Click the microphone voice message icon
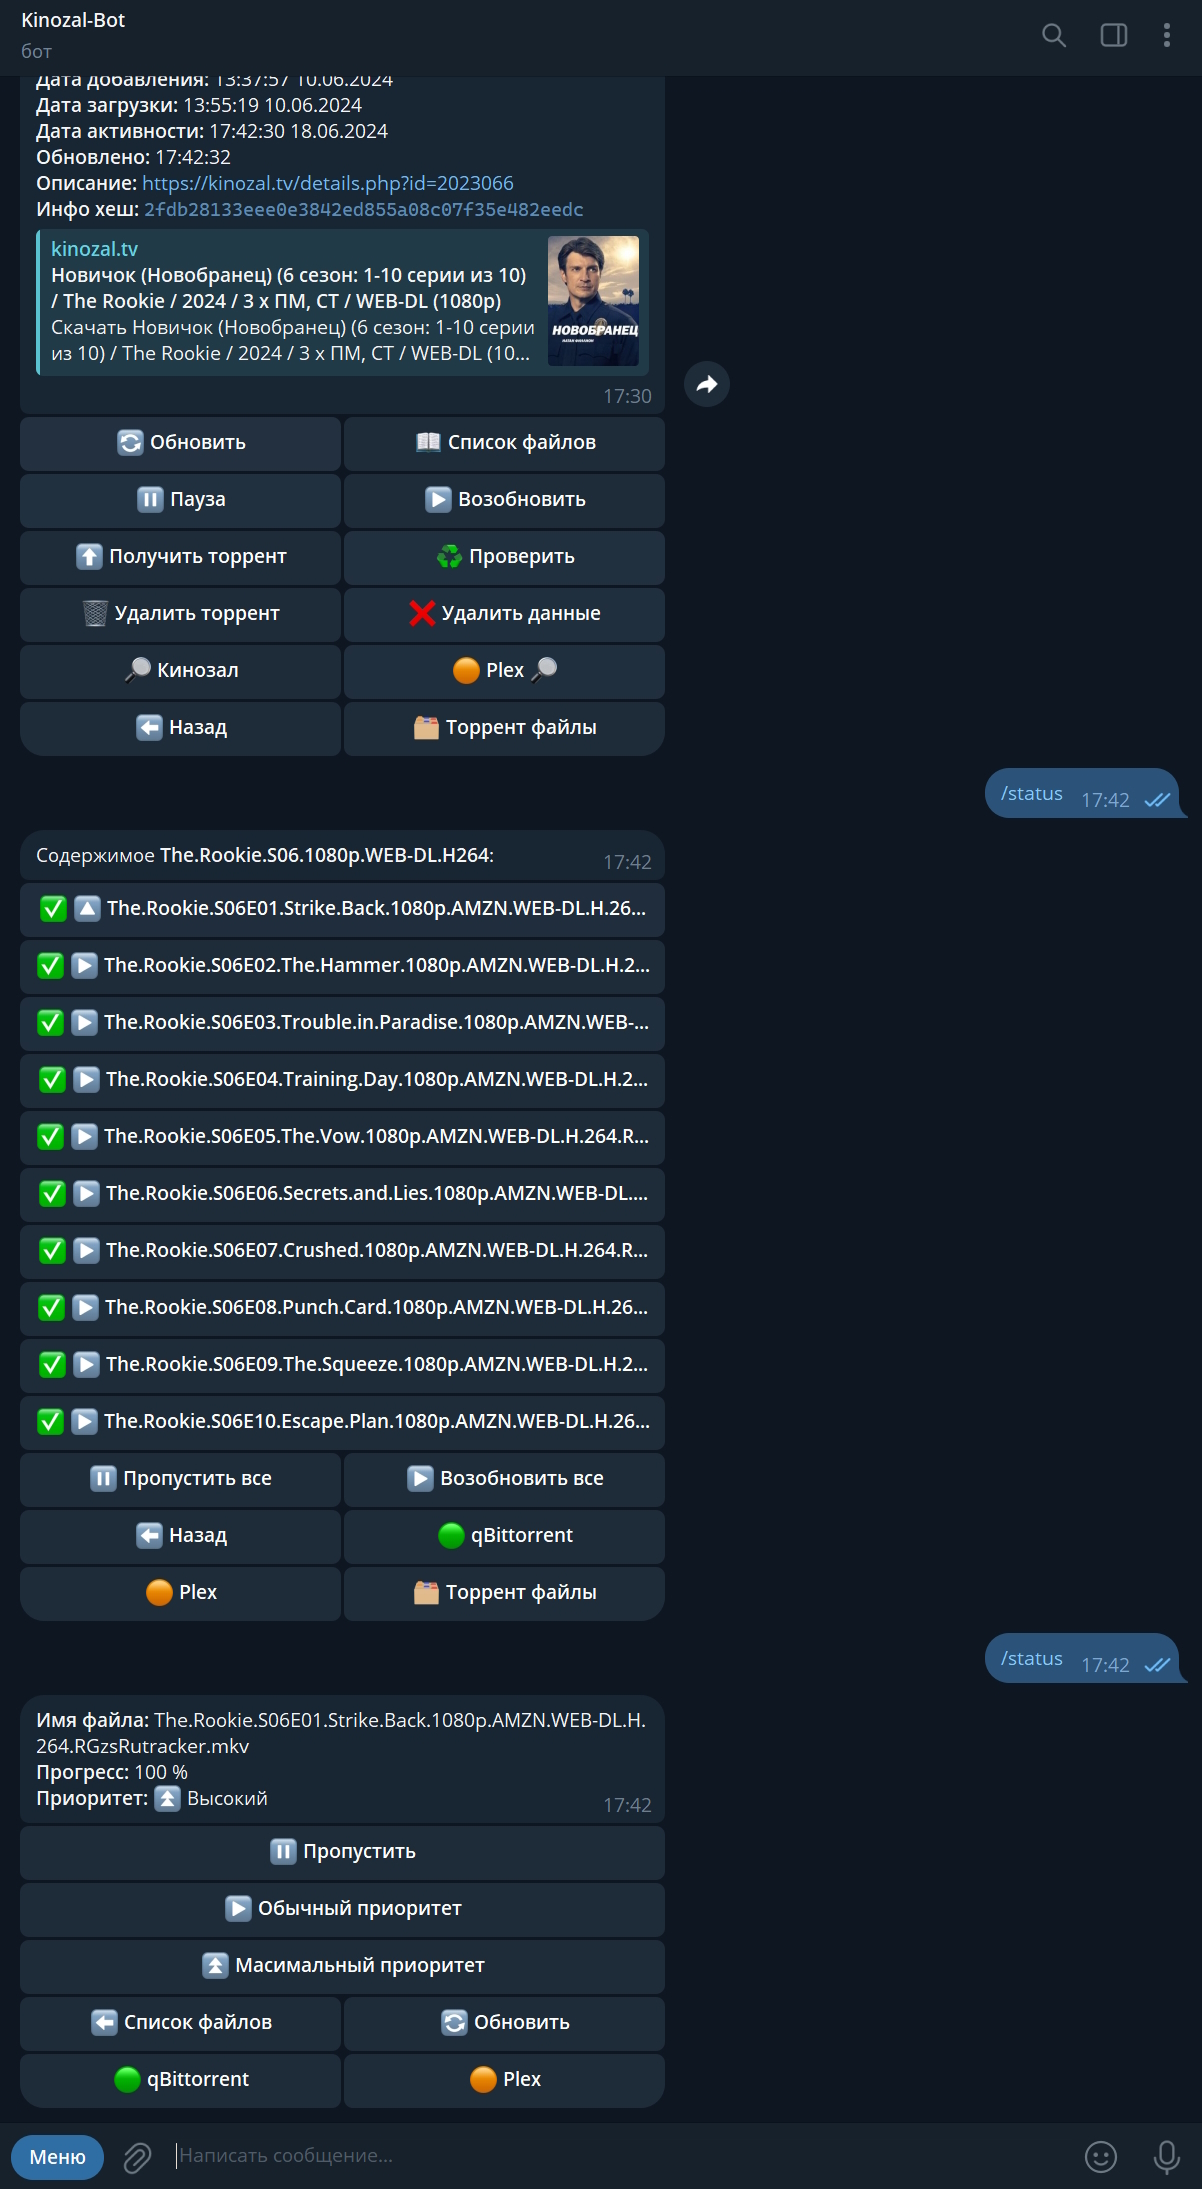This screenshot has width=1202, height=2189. click(x=1166, y=2157)
